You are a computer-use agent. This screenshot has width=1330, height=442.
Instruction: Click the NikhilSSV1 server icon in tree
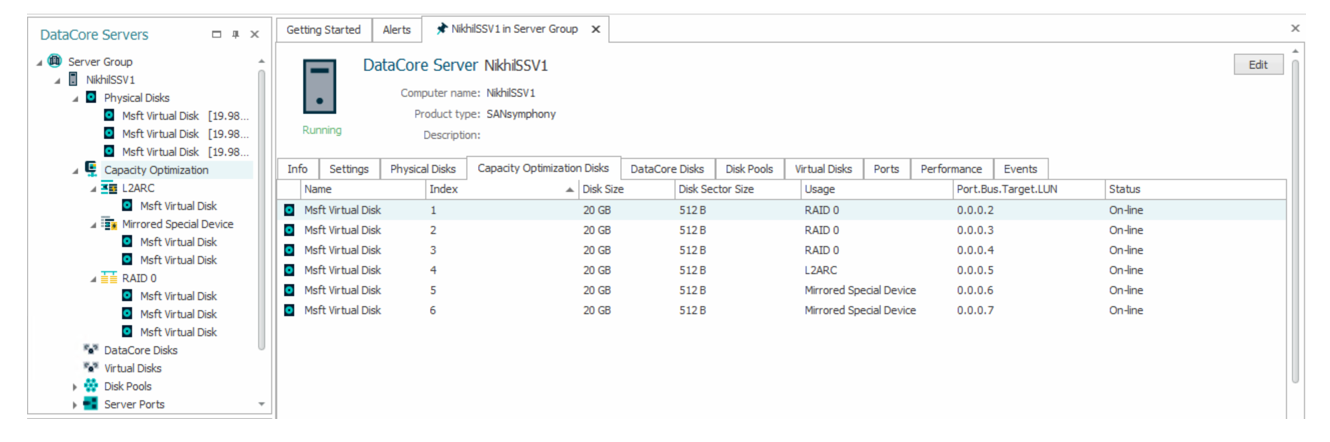73,80
